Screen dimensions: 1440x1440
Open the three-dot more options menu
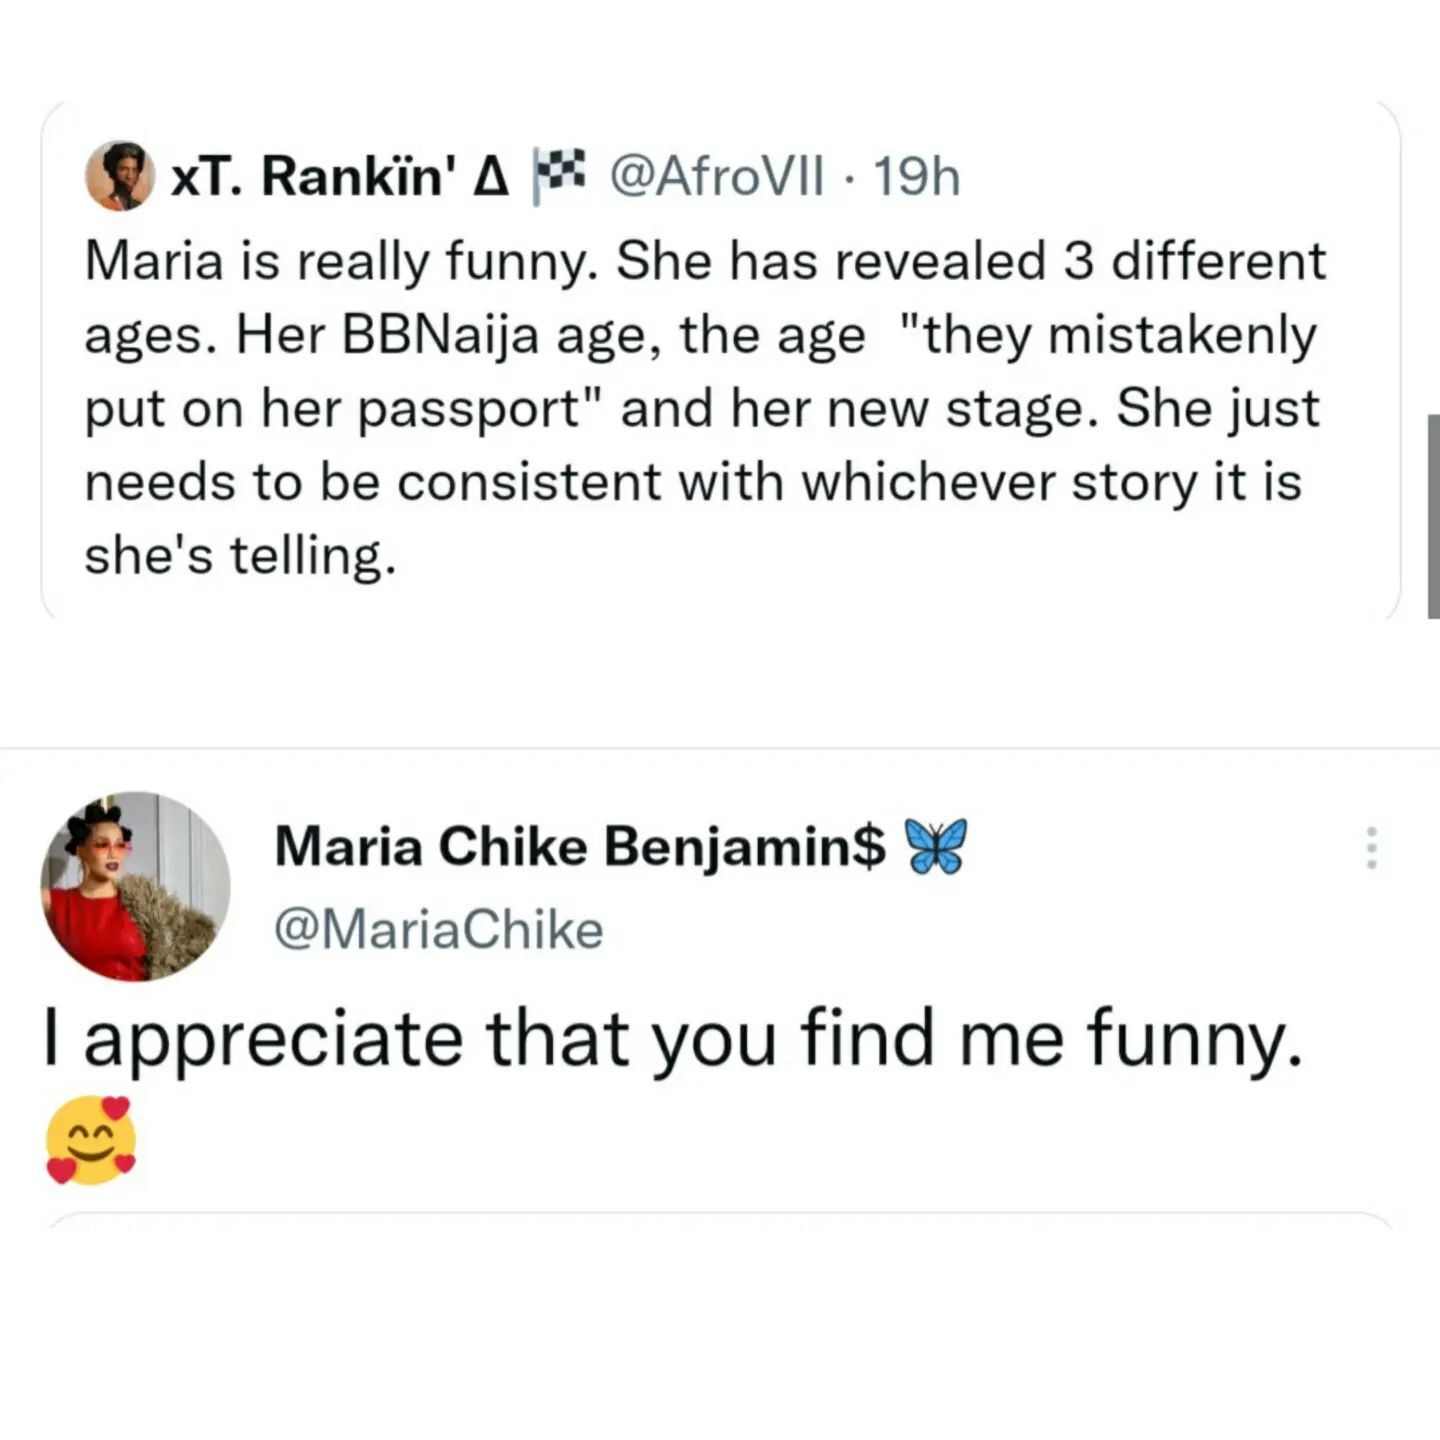(x=1372, y=847)
